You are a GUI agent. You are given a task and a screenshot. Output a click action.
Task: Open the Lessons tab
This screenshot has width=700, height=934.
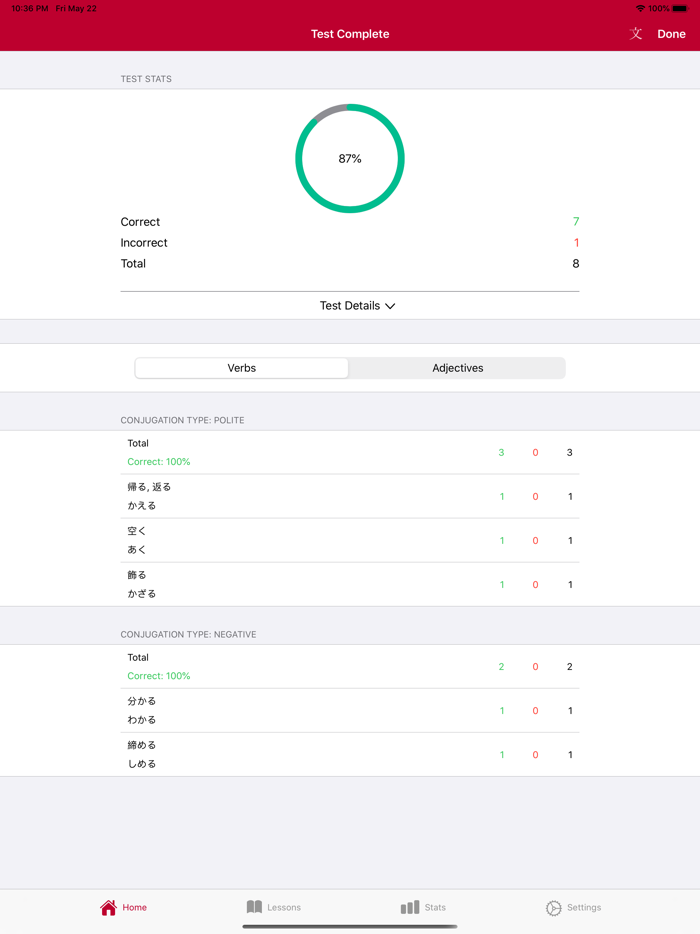click(x=273, y=907)
